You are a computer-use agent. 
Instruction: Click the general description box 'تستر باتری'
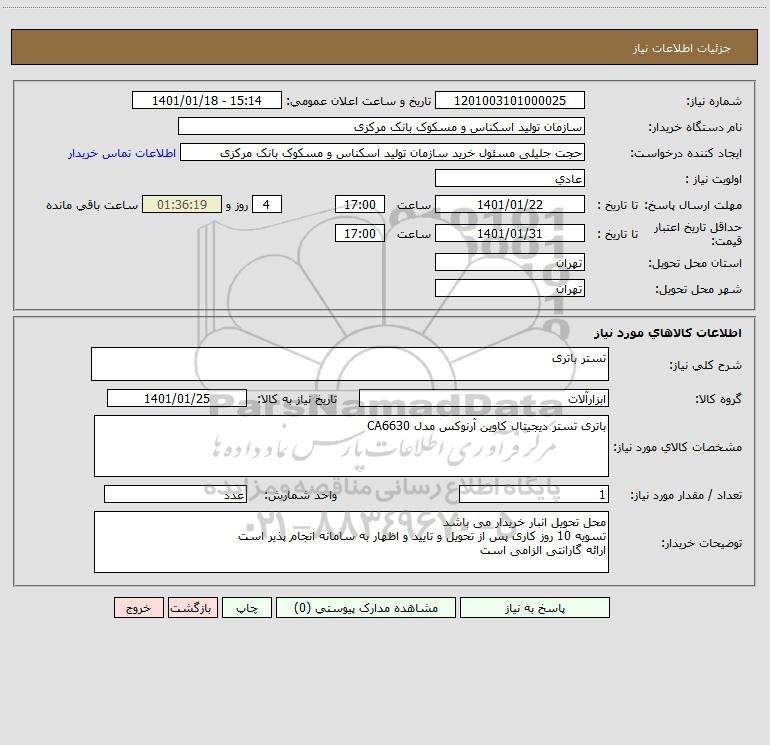point(350,364)
